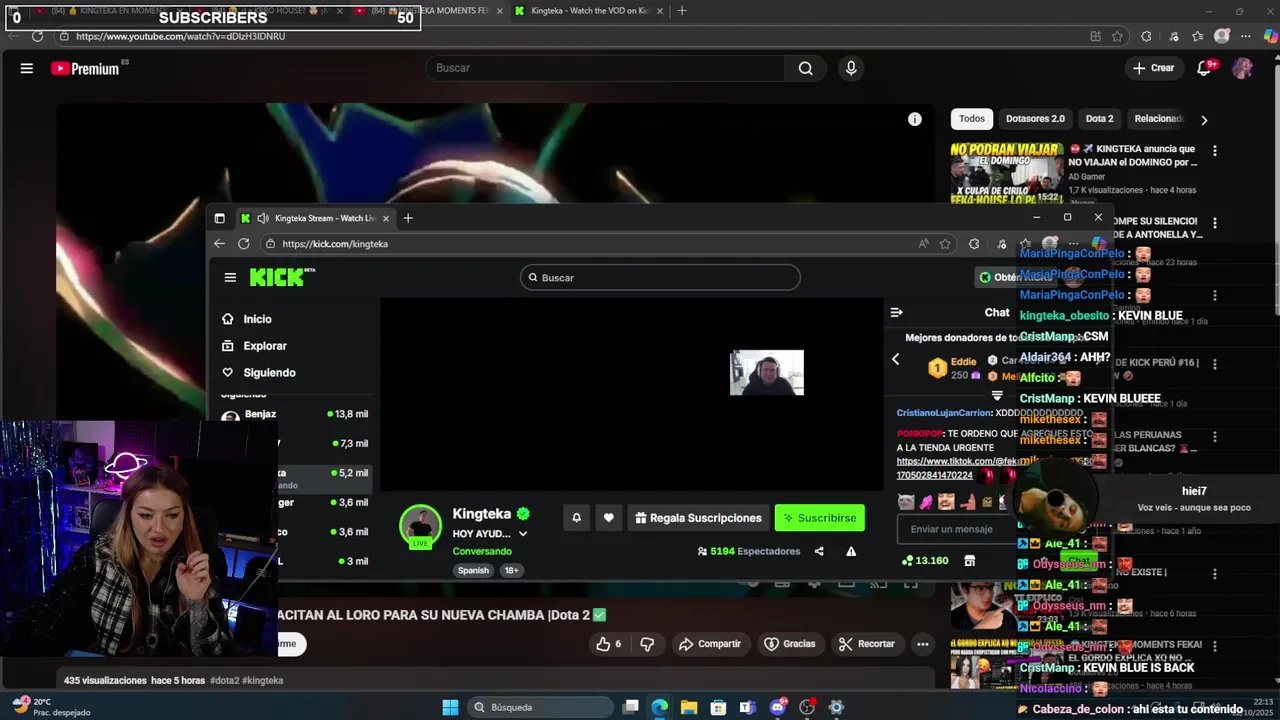The height and width of the screenshot is (720, 1280).
Task: Open a new tab in YouTube window
Action: 682,11
